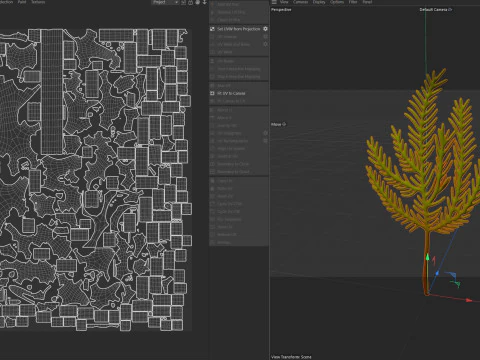The width and height of the screenshot is (480, 360).
Task: Open Set UVW from Projection settings gear
Action: pos(265,29)
